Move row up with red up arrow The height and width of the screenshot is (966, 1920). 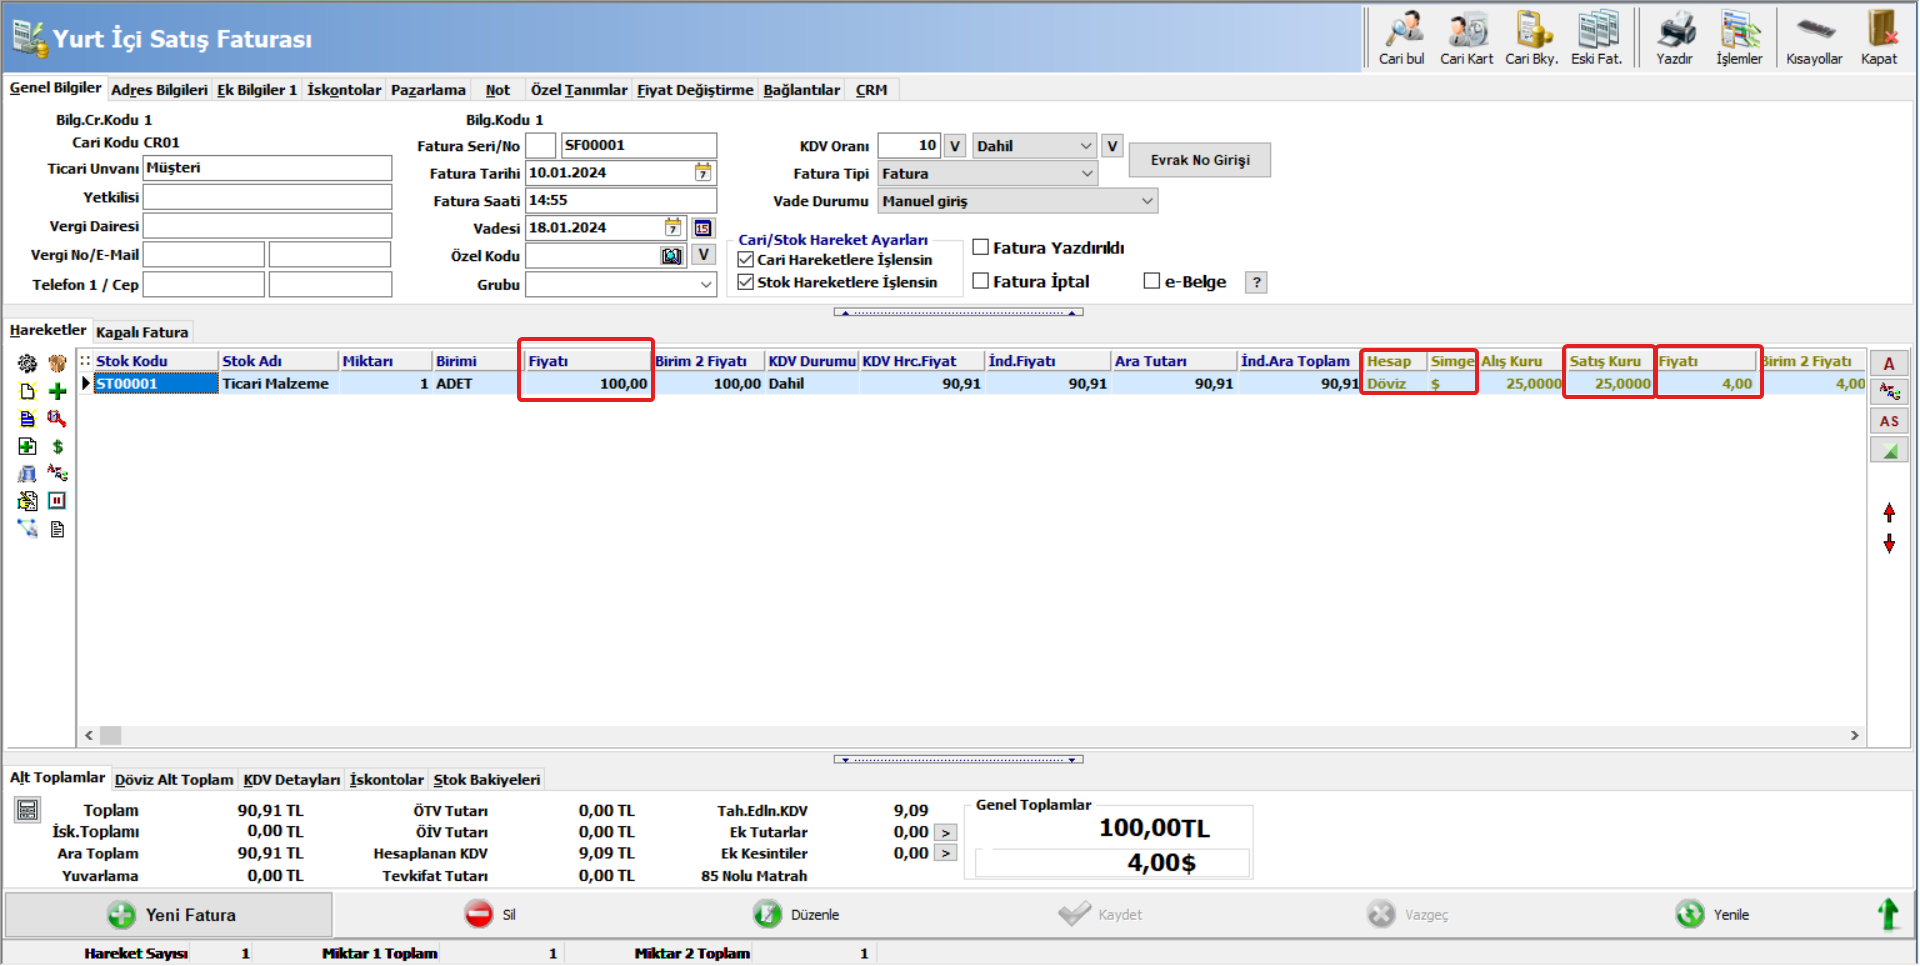coord(1889,512)
